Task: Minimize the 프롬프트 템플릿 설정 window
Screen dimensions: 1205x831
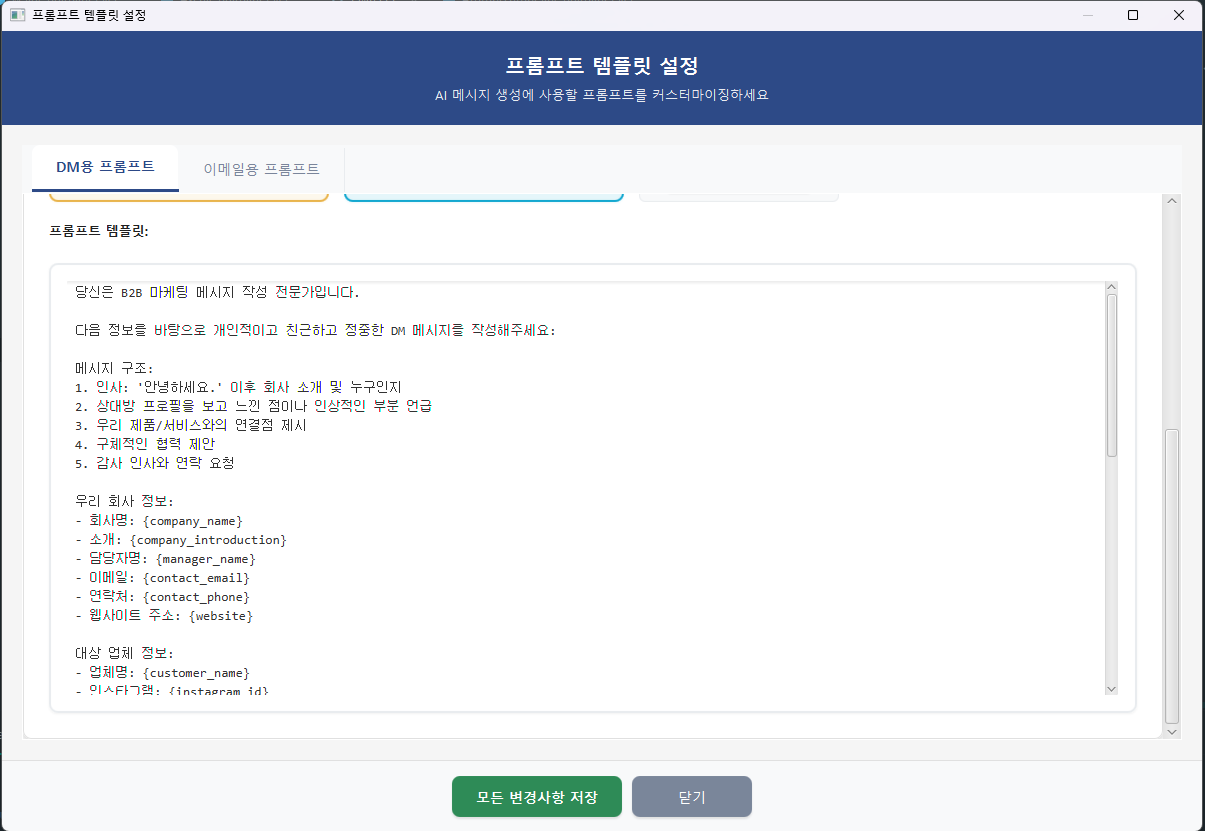Action: pos(1087,15)
